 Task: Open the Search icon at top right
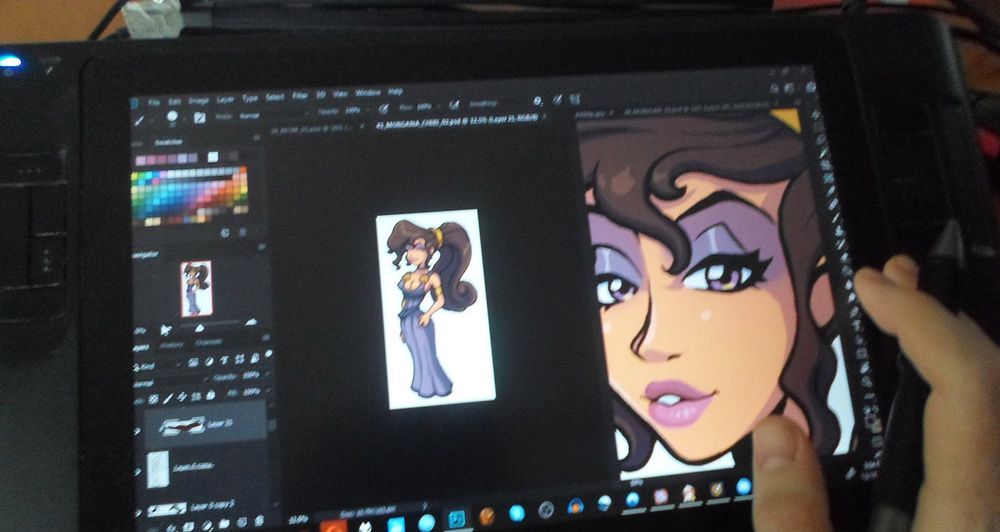774,89
